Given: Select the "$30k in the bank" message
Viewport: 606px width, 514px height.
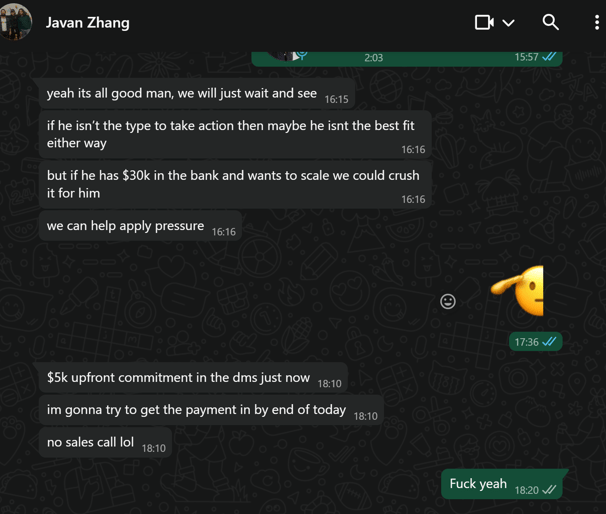Looking at the screenshot, I should [235, 184].
